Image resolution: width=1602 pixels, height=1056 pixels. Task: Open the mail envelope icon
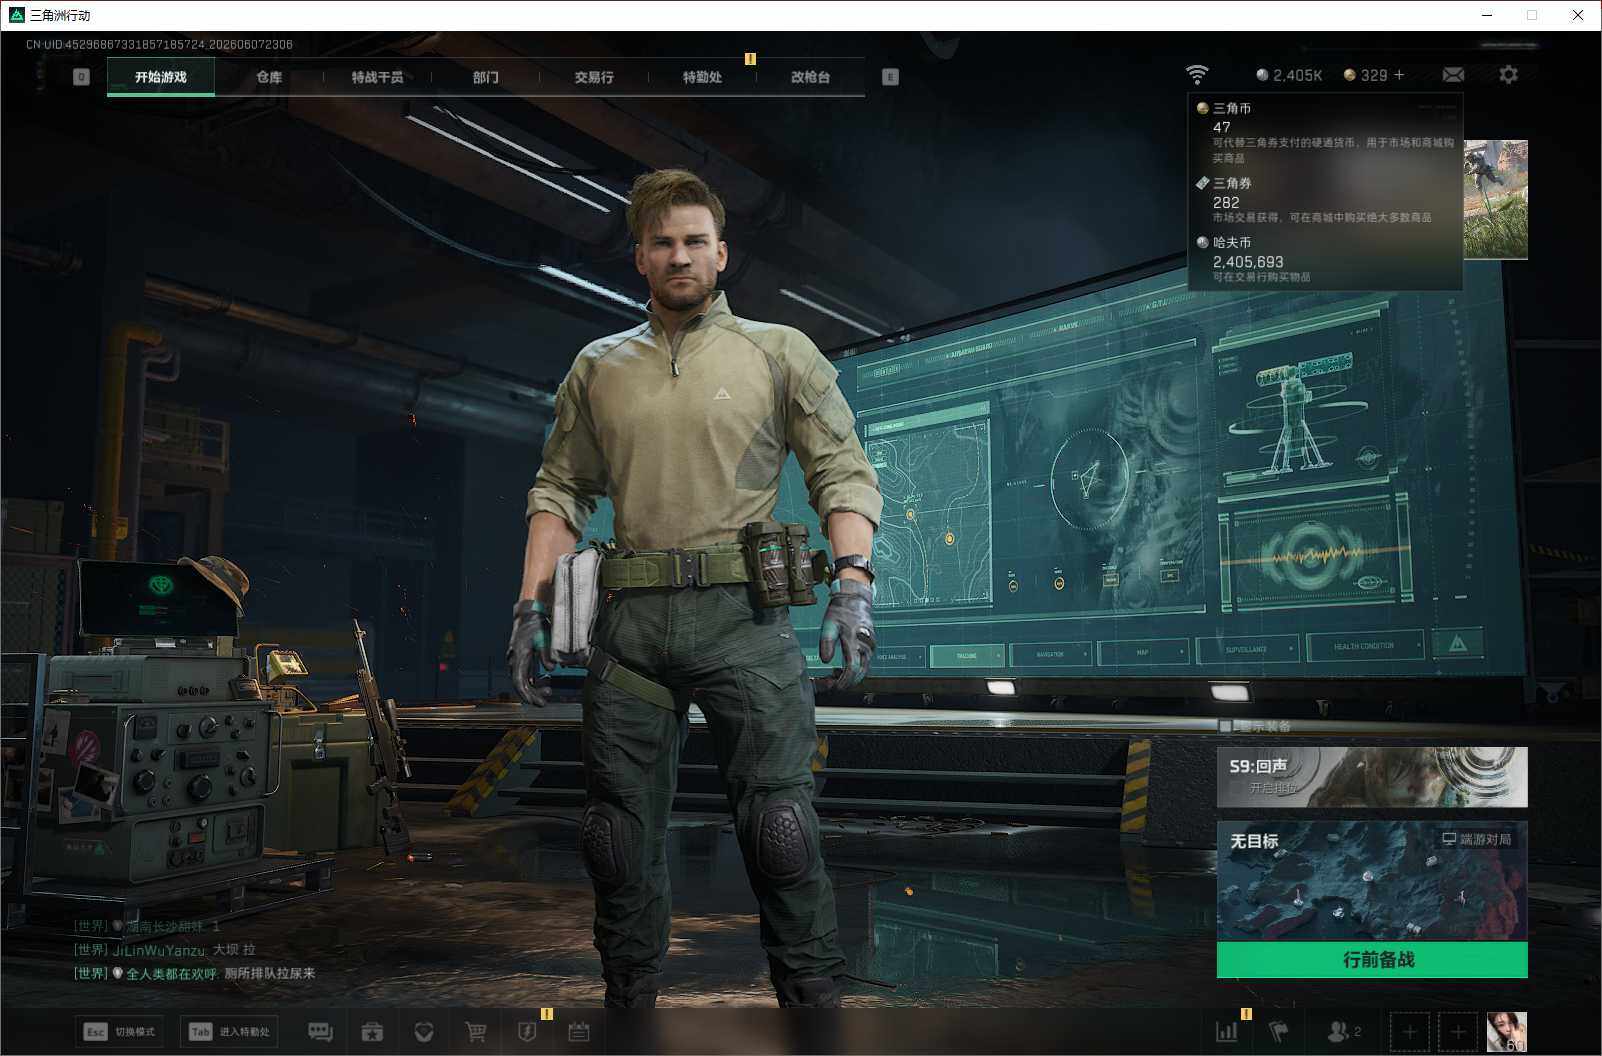[x=1453, y=75]
